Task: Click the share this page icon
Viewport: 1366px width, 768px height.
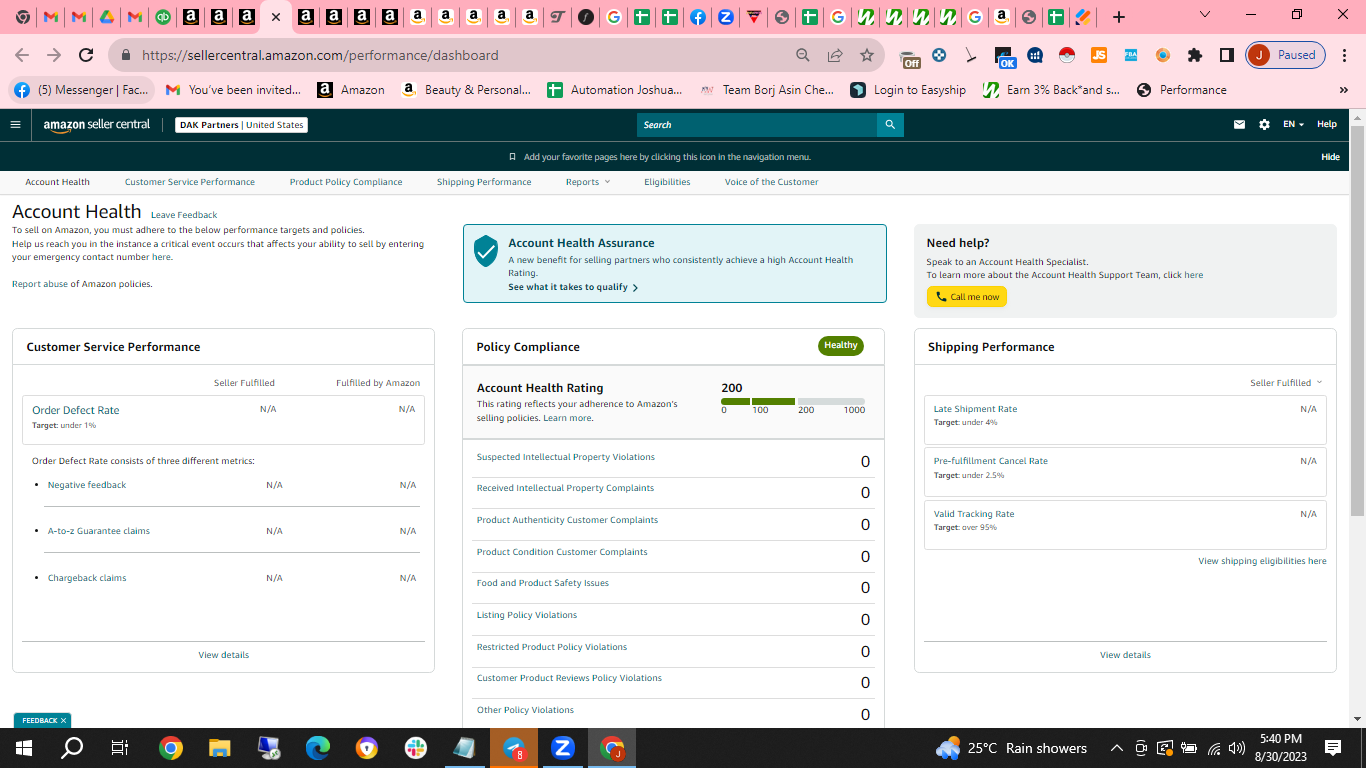Action: point(835,55)
